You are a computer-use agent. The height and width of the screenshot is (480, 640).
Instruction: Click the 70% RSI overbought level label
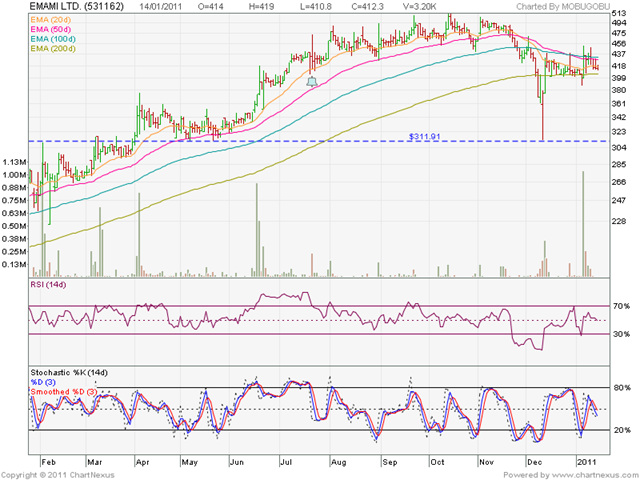[x=621, y=306]
